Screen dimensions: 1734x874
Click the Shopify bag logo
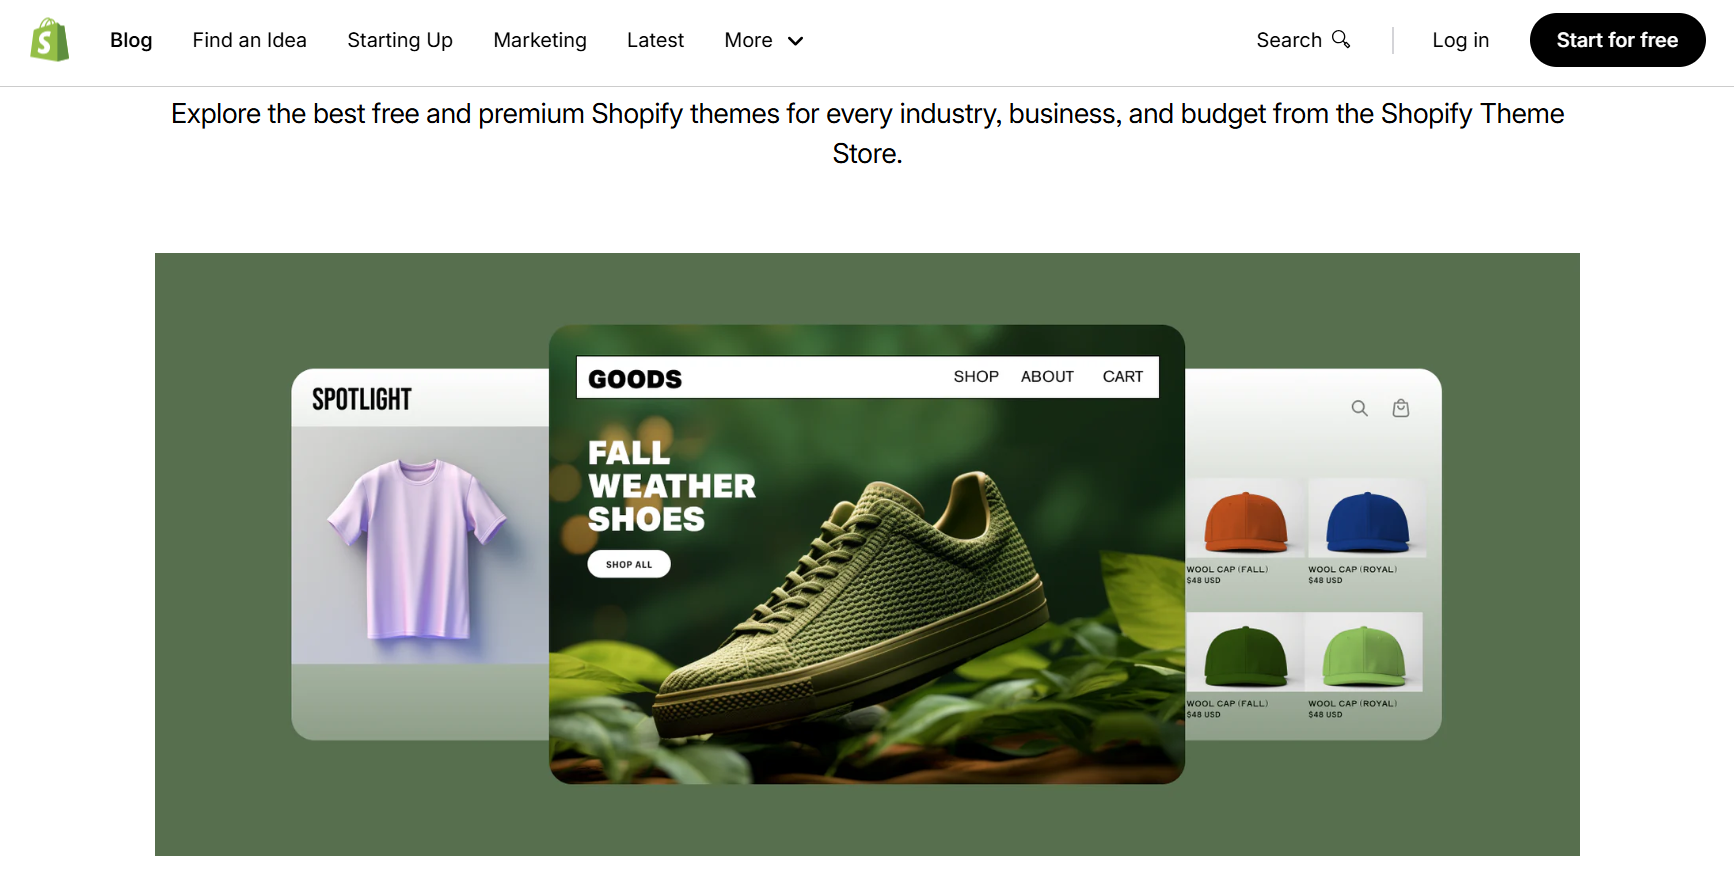[49, 40]
